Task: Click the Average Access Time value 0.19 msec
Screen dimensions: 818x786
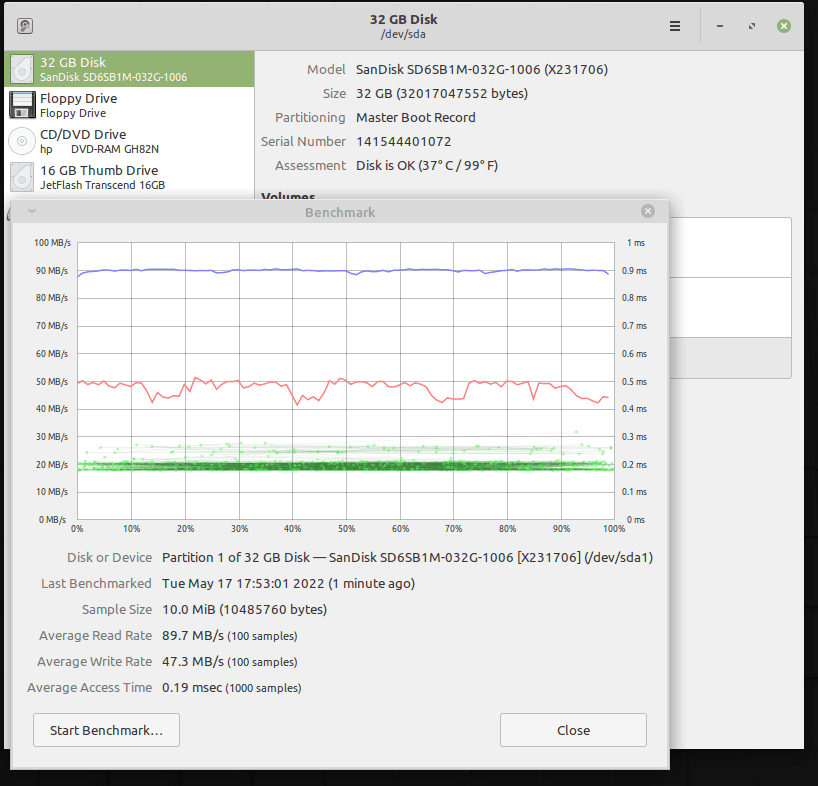Action: [x=232, y=688]
